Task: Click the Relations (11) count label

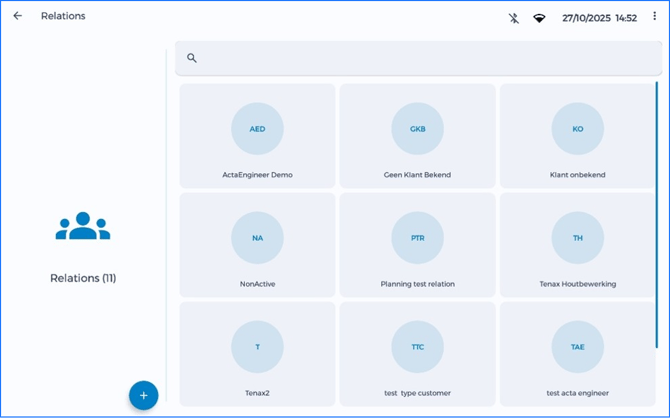Action: (x=83, y=278)
